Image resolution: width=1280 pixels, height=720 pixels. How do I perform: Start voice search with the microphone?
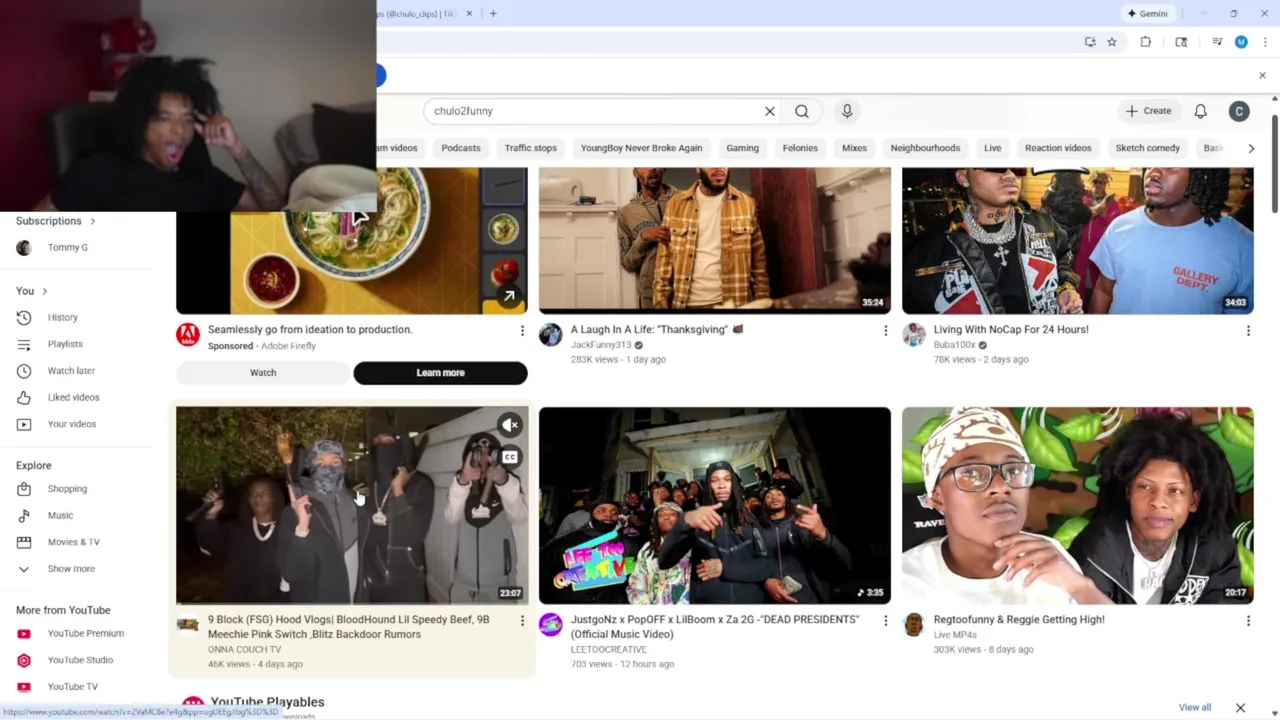[847, 111]
